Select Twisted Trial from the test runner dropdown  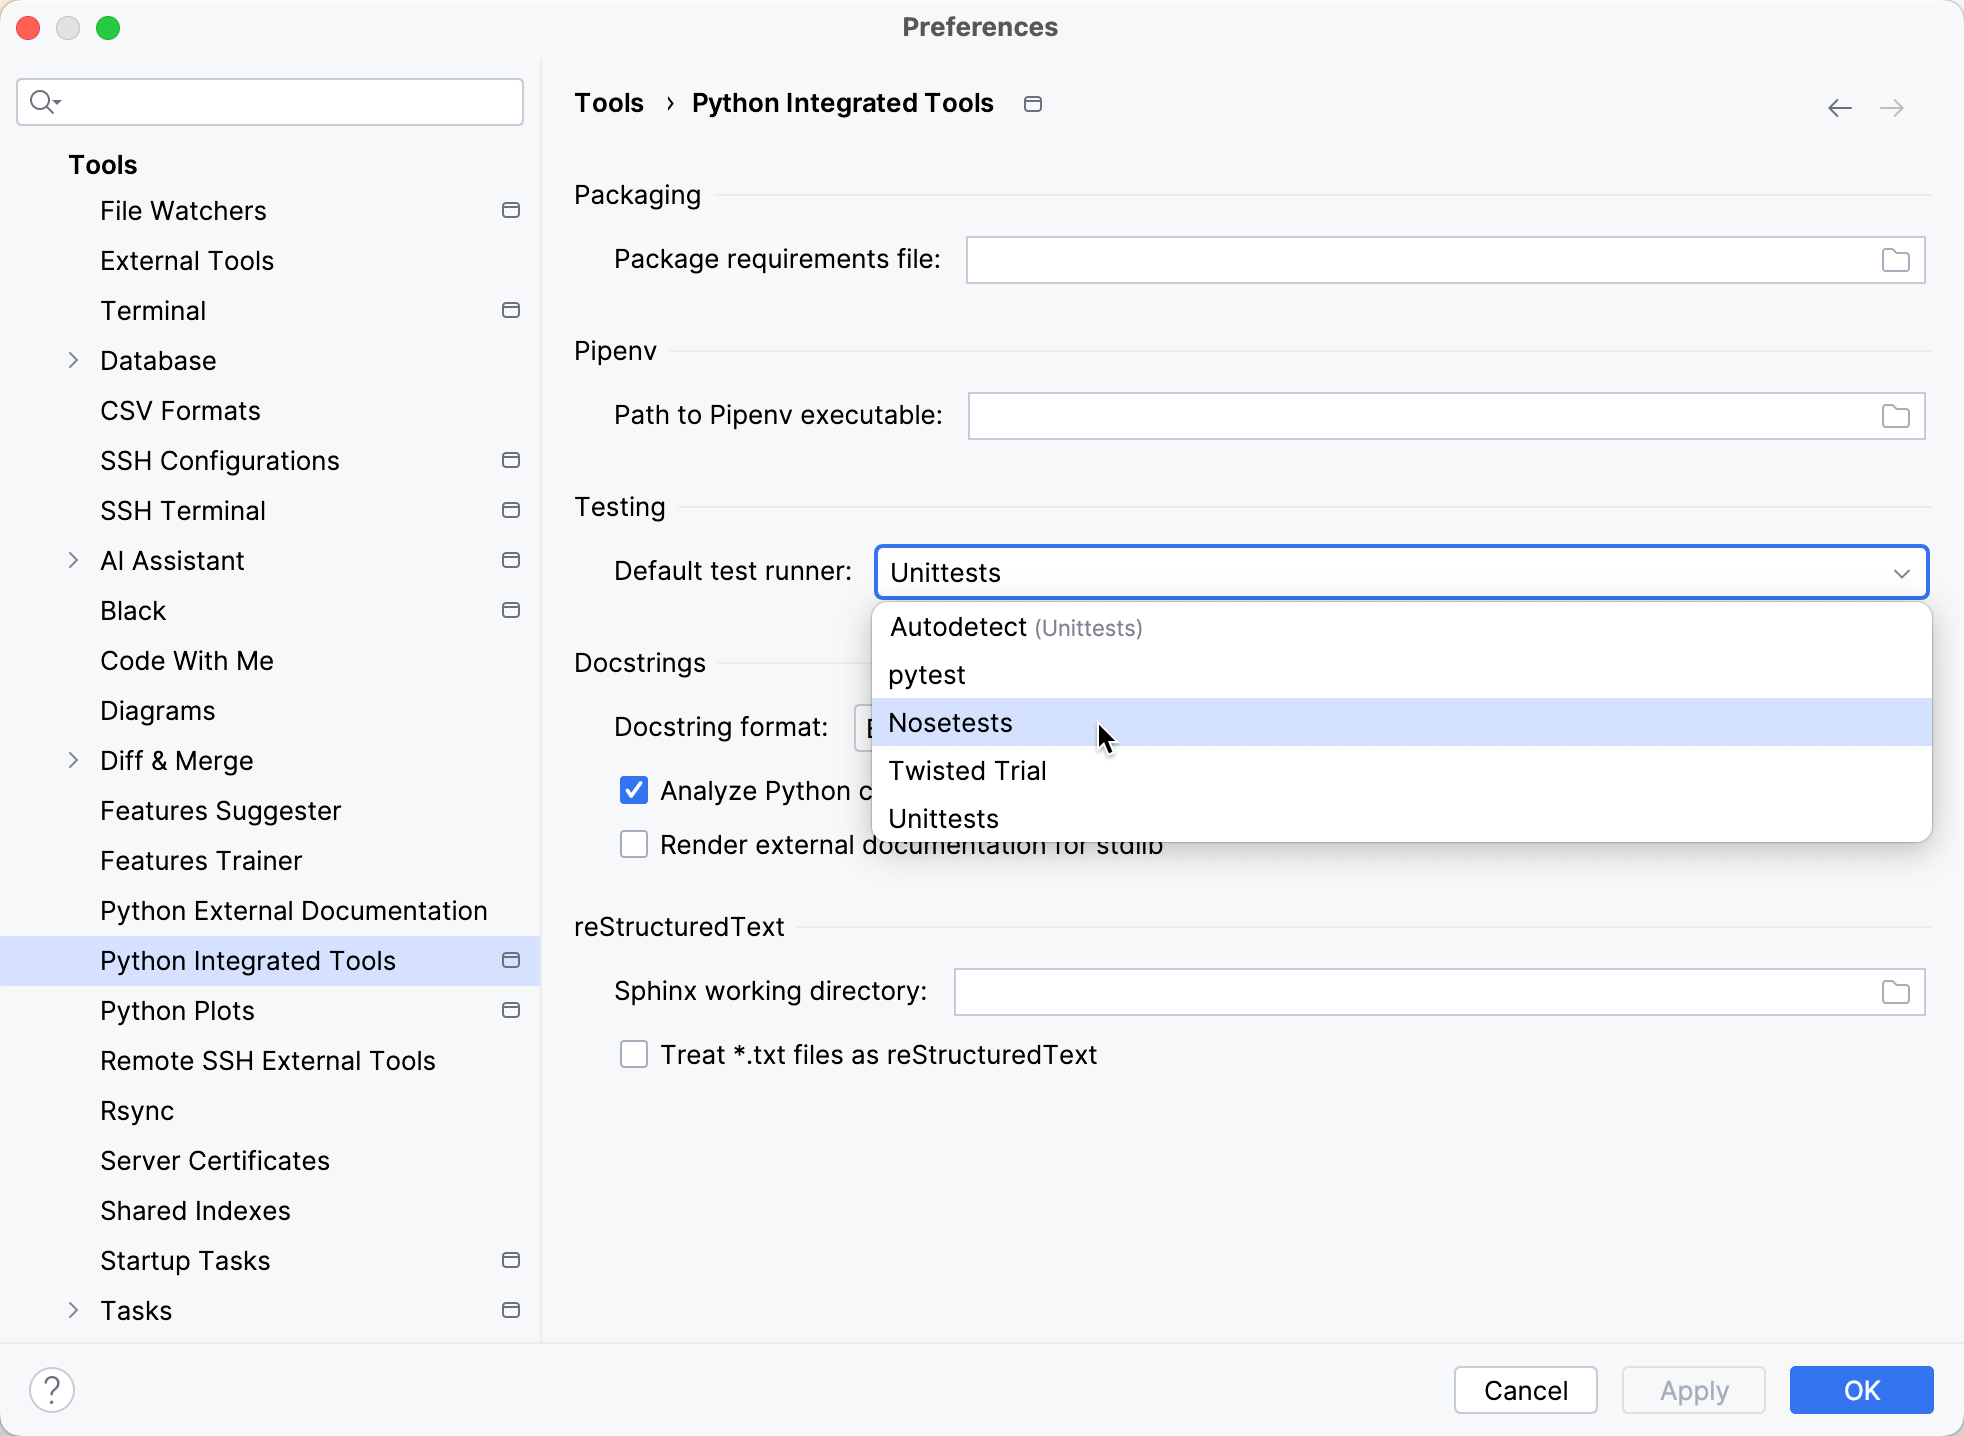[967, 770]
